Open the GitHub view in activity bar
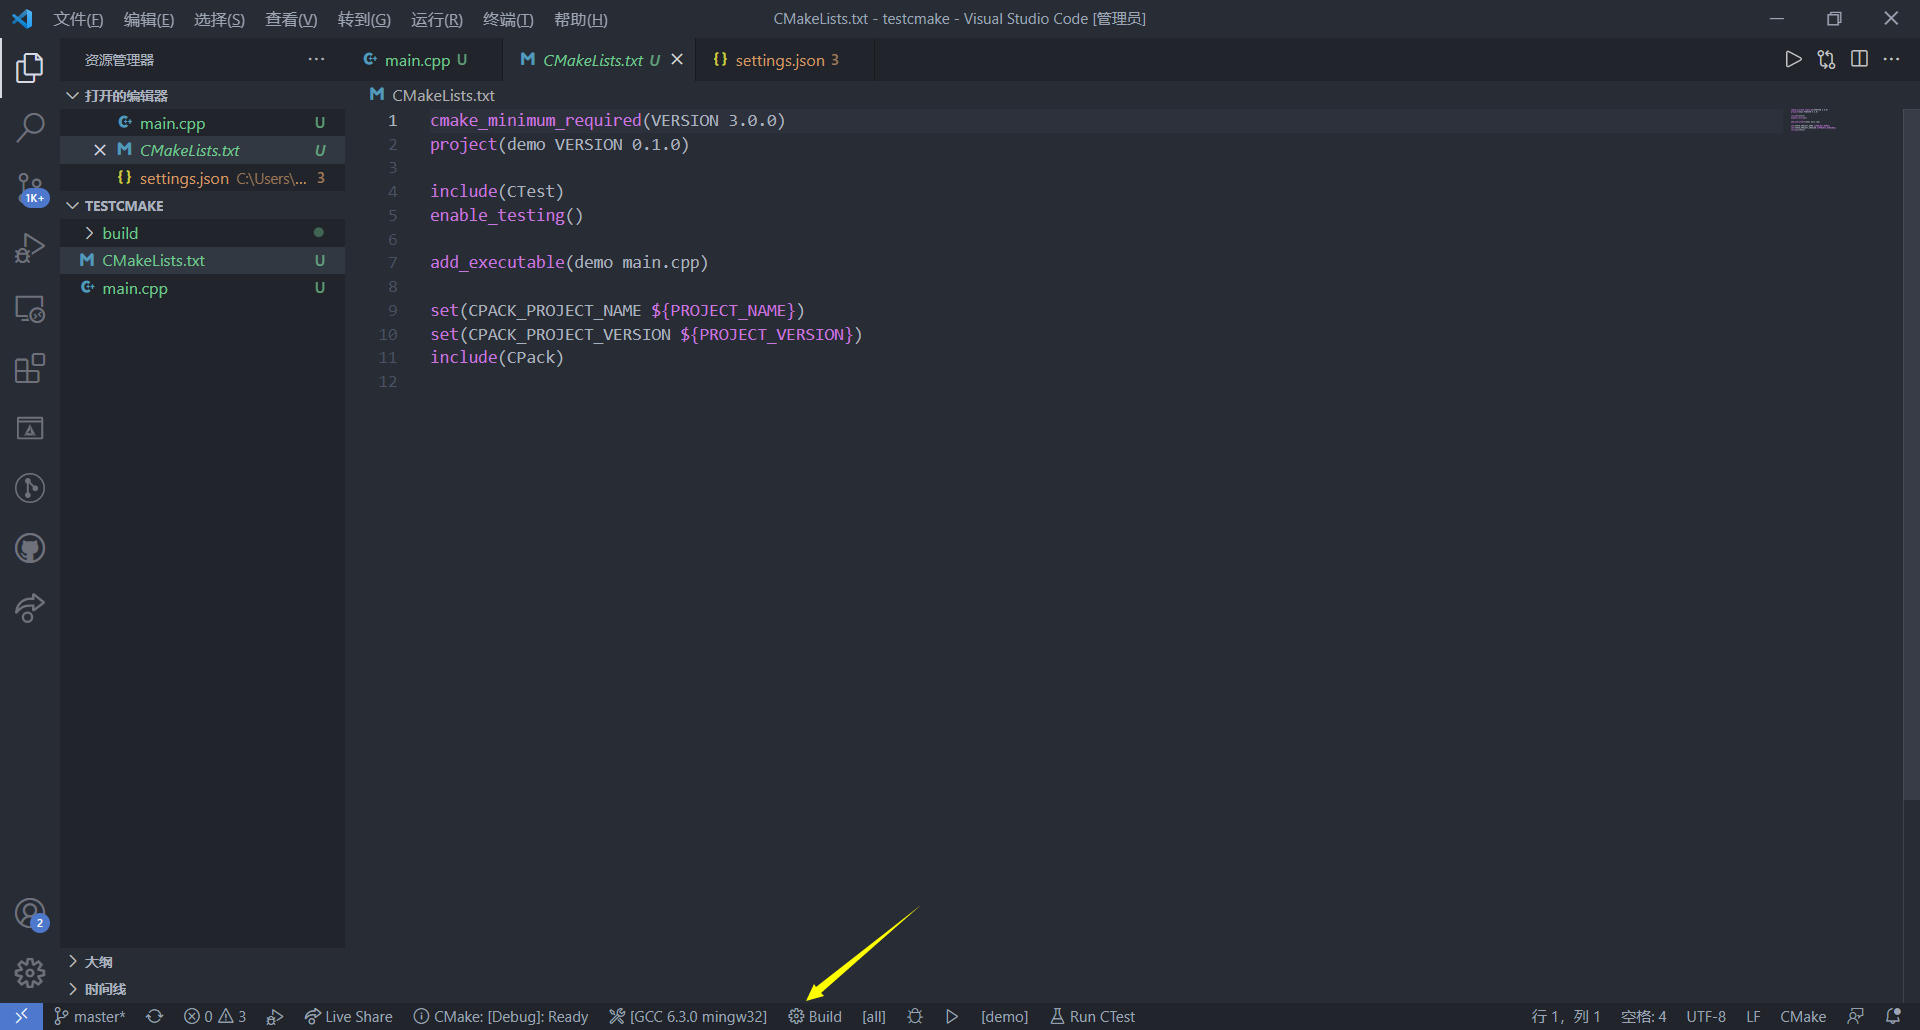Viewport: 1920px width, 1030px height. click(30, 548)
